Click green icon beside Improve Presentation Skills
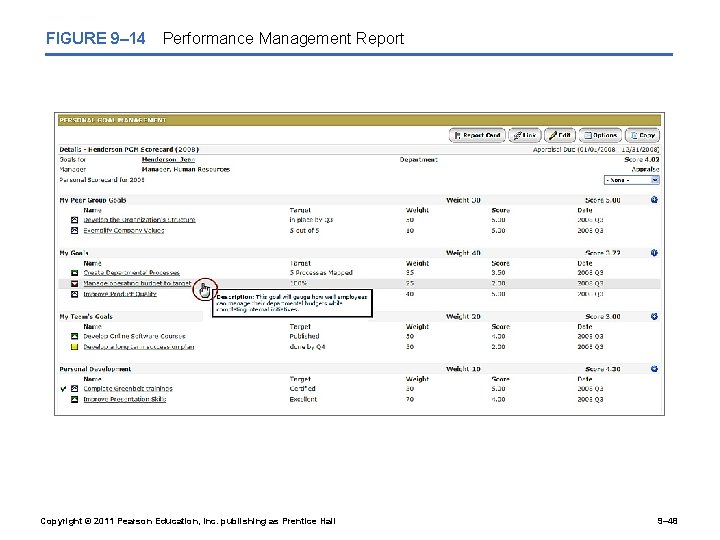This screenshot has width=720, height=540. tap(74, 399)
